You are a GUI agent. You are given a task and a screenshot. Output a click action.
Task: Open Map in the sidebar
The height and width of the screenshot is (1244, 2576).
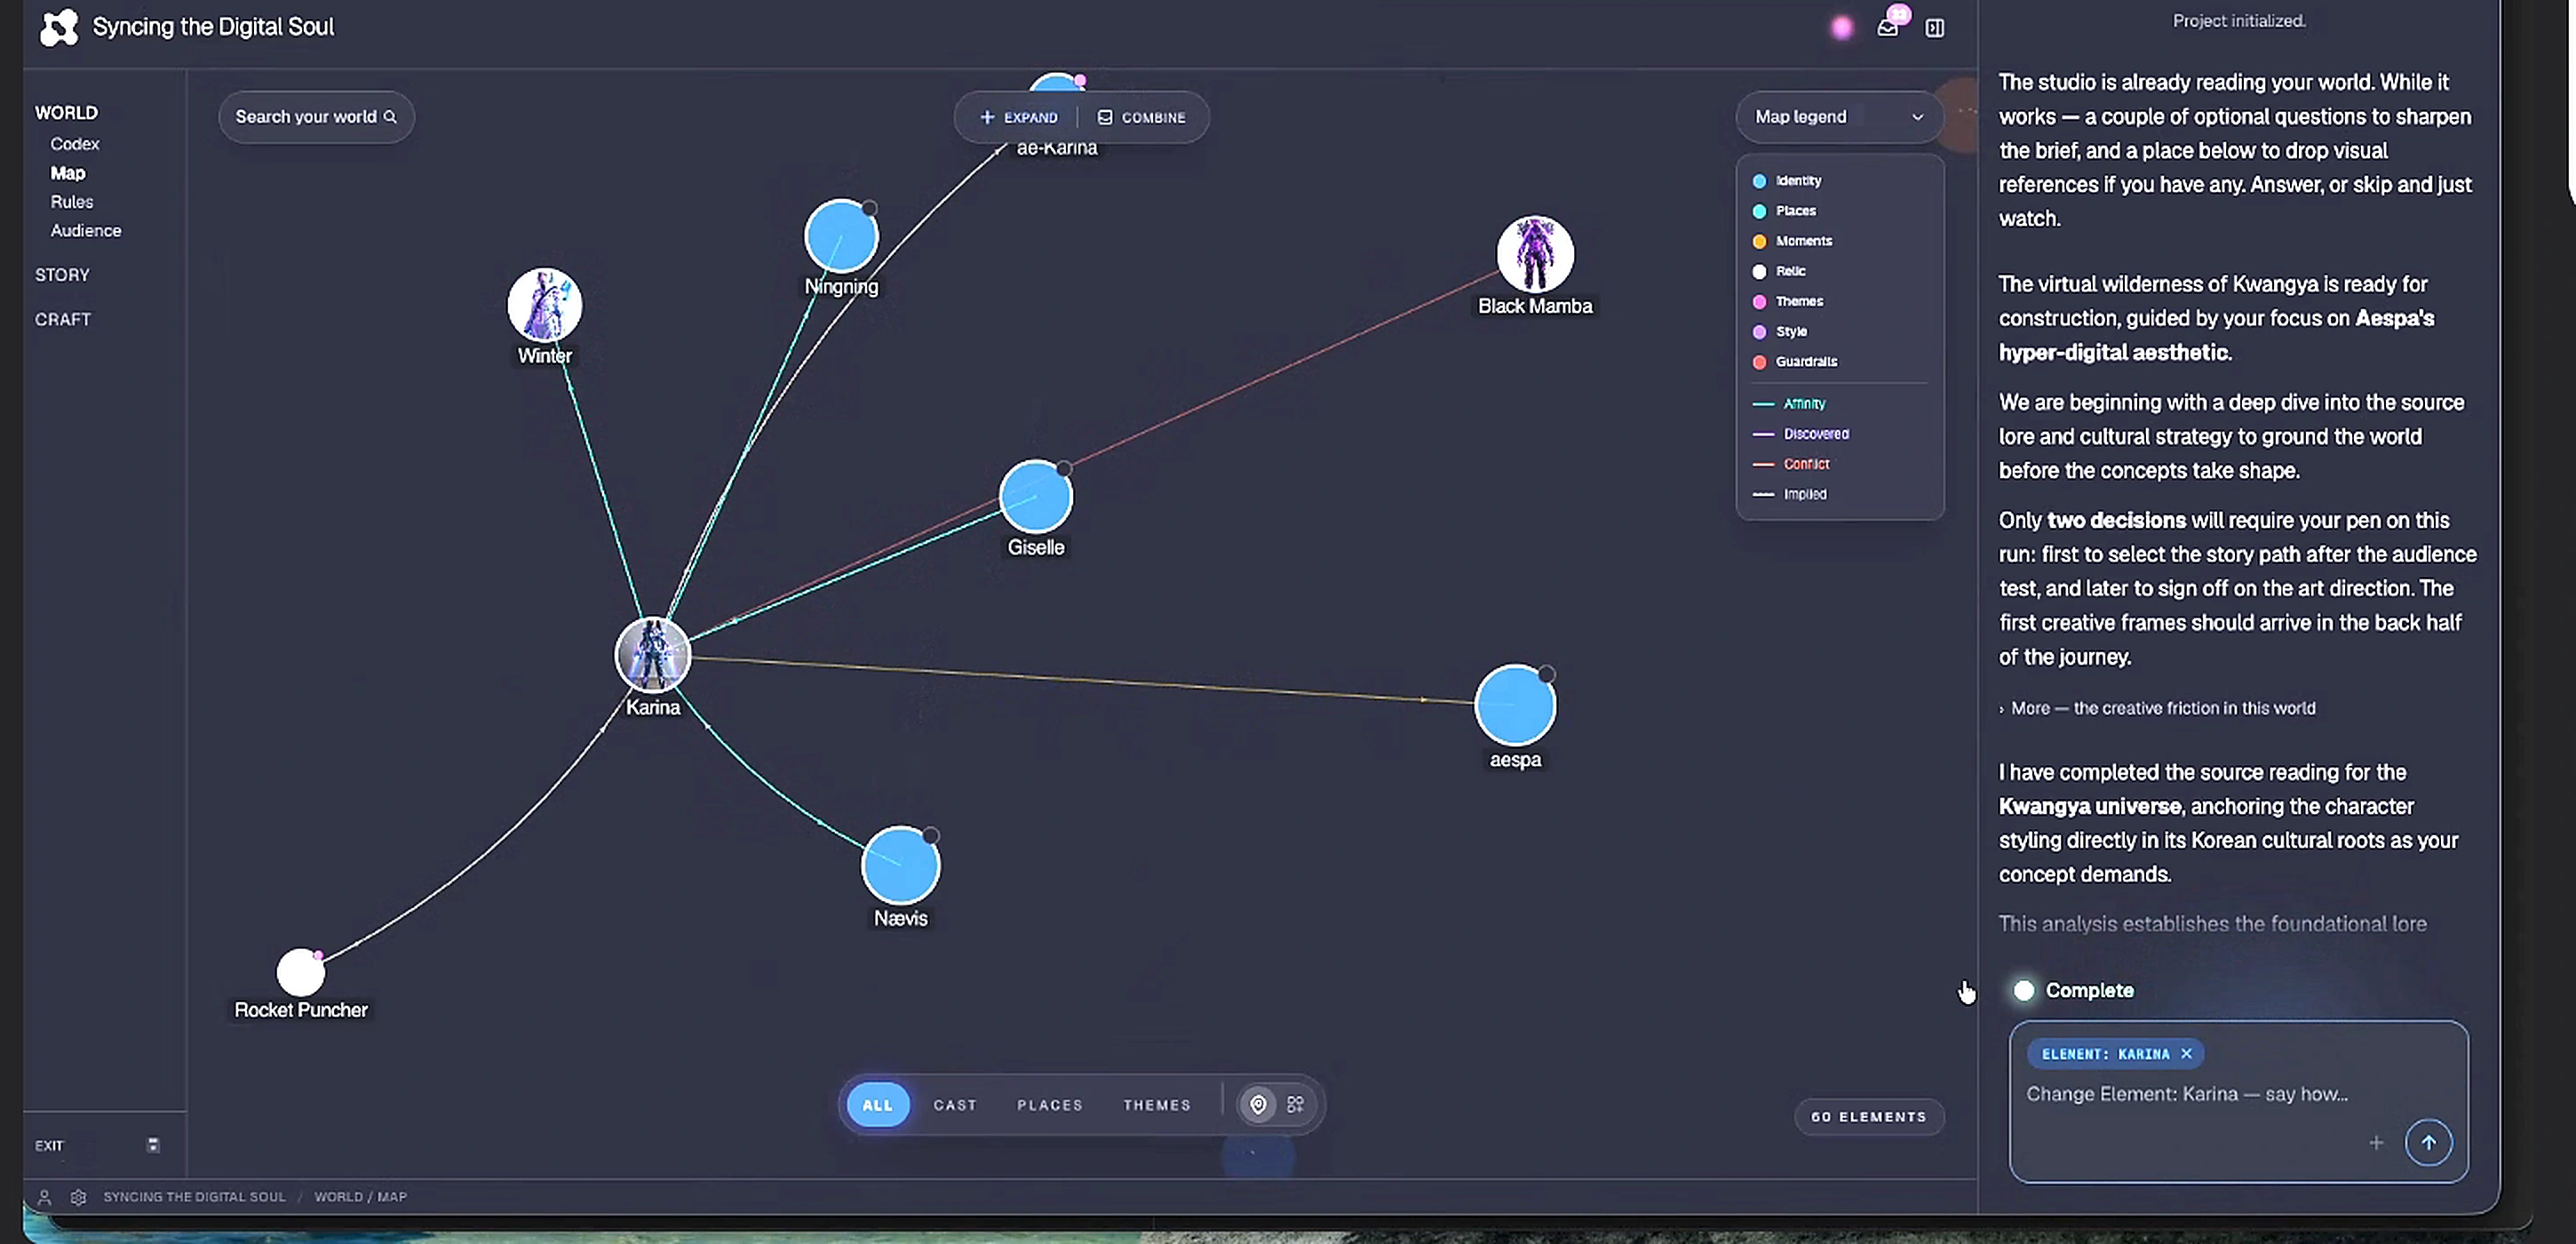coord(68,173)
